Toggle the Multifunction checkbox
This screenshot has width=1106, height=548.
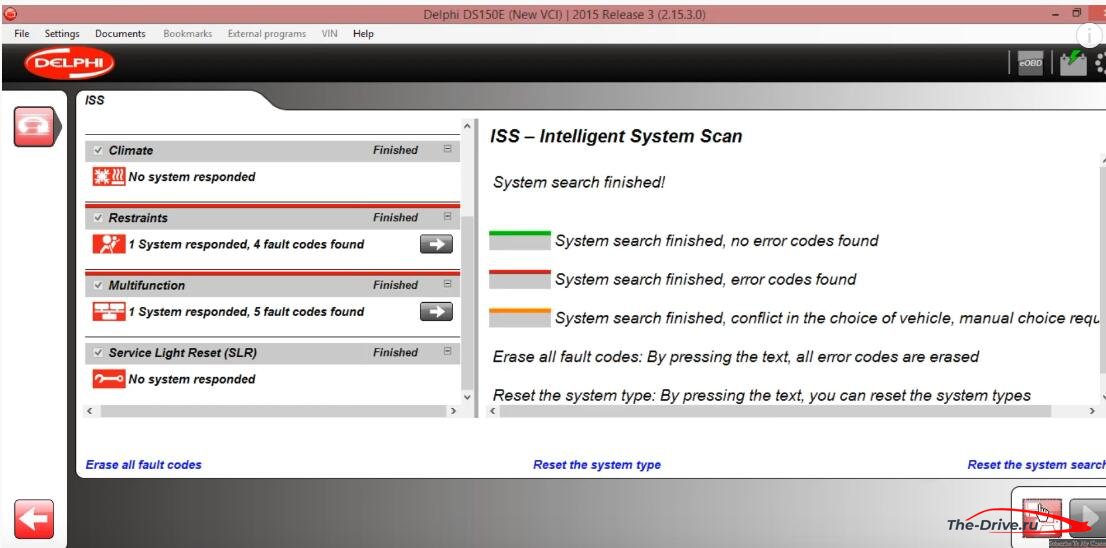click(x=98, y=286)
